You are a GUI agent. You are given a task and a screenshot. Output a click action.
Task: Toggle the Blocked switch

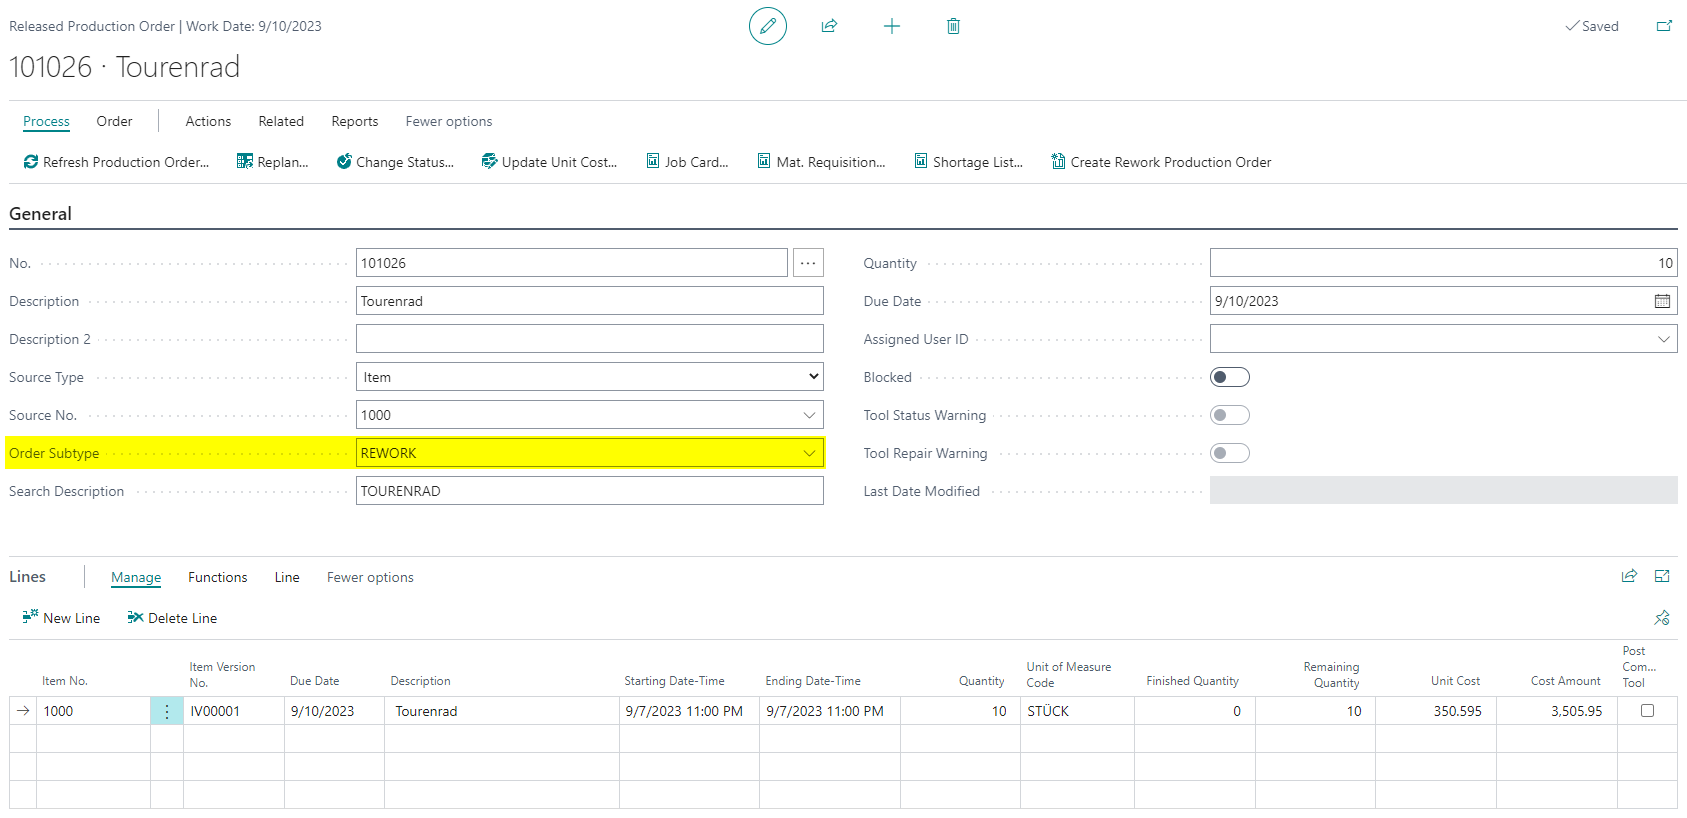1230,377
